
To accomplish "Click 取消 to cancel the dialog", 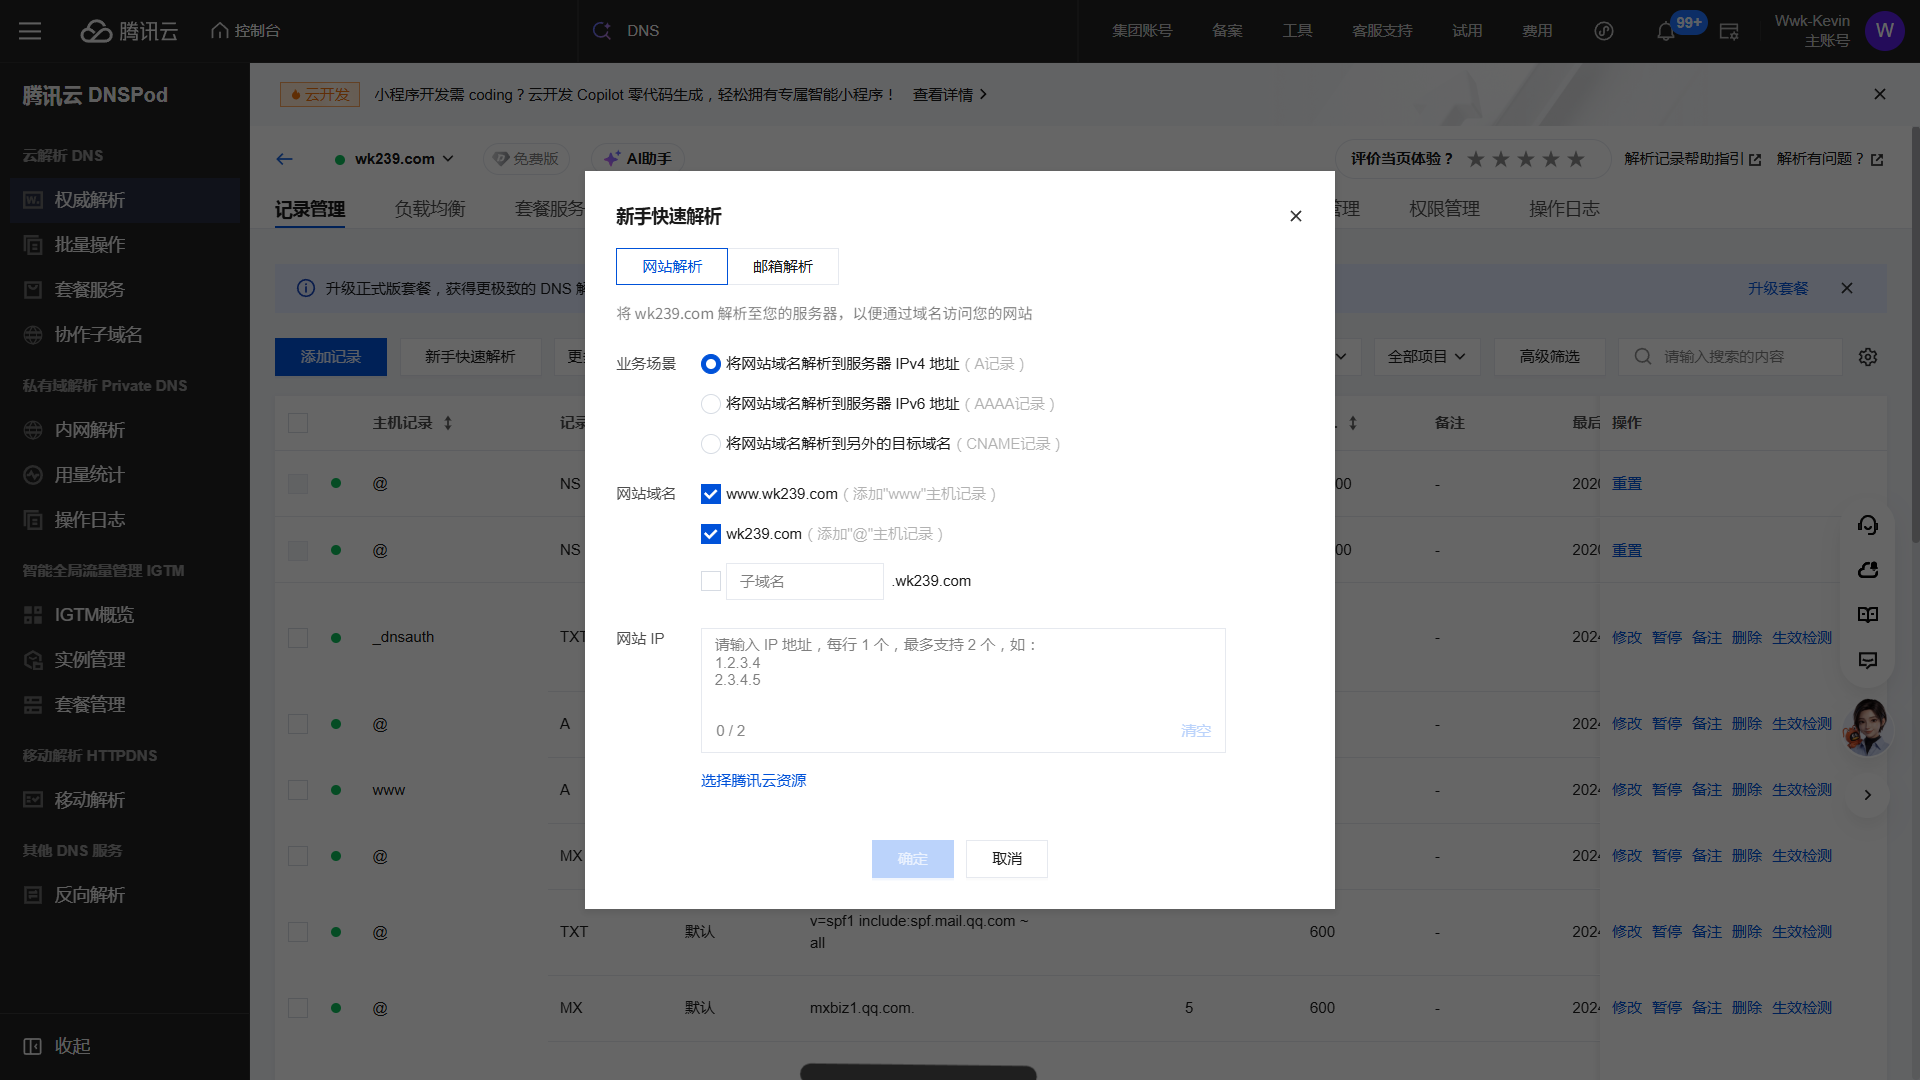I will click(1007, 859).
